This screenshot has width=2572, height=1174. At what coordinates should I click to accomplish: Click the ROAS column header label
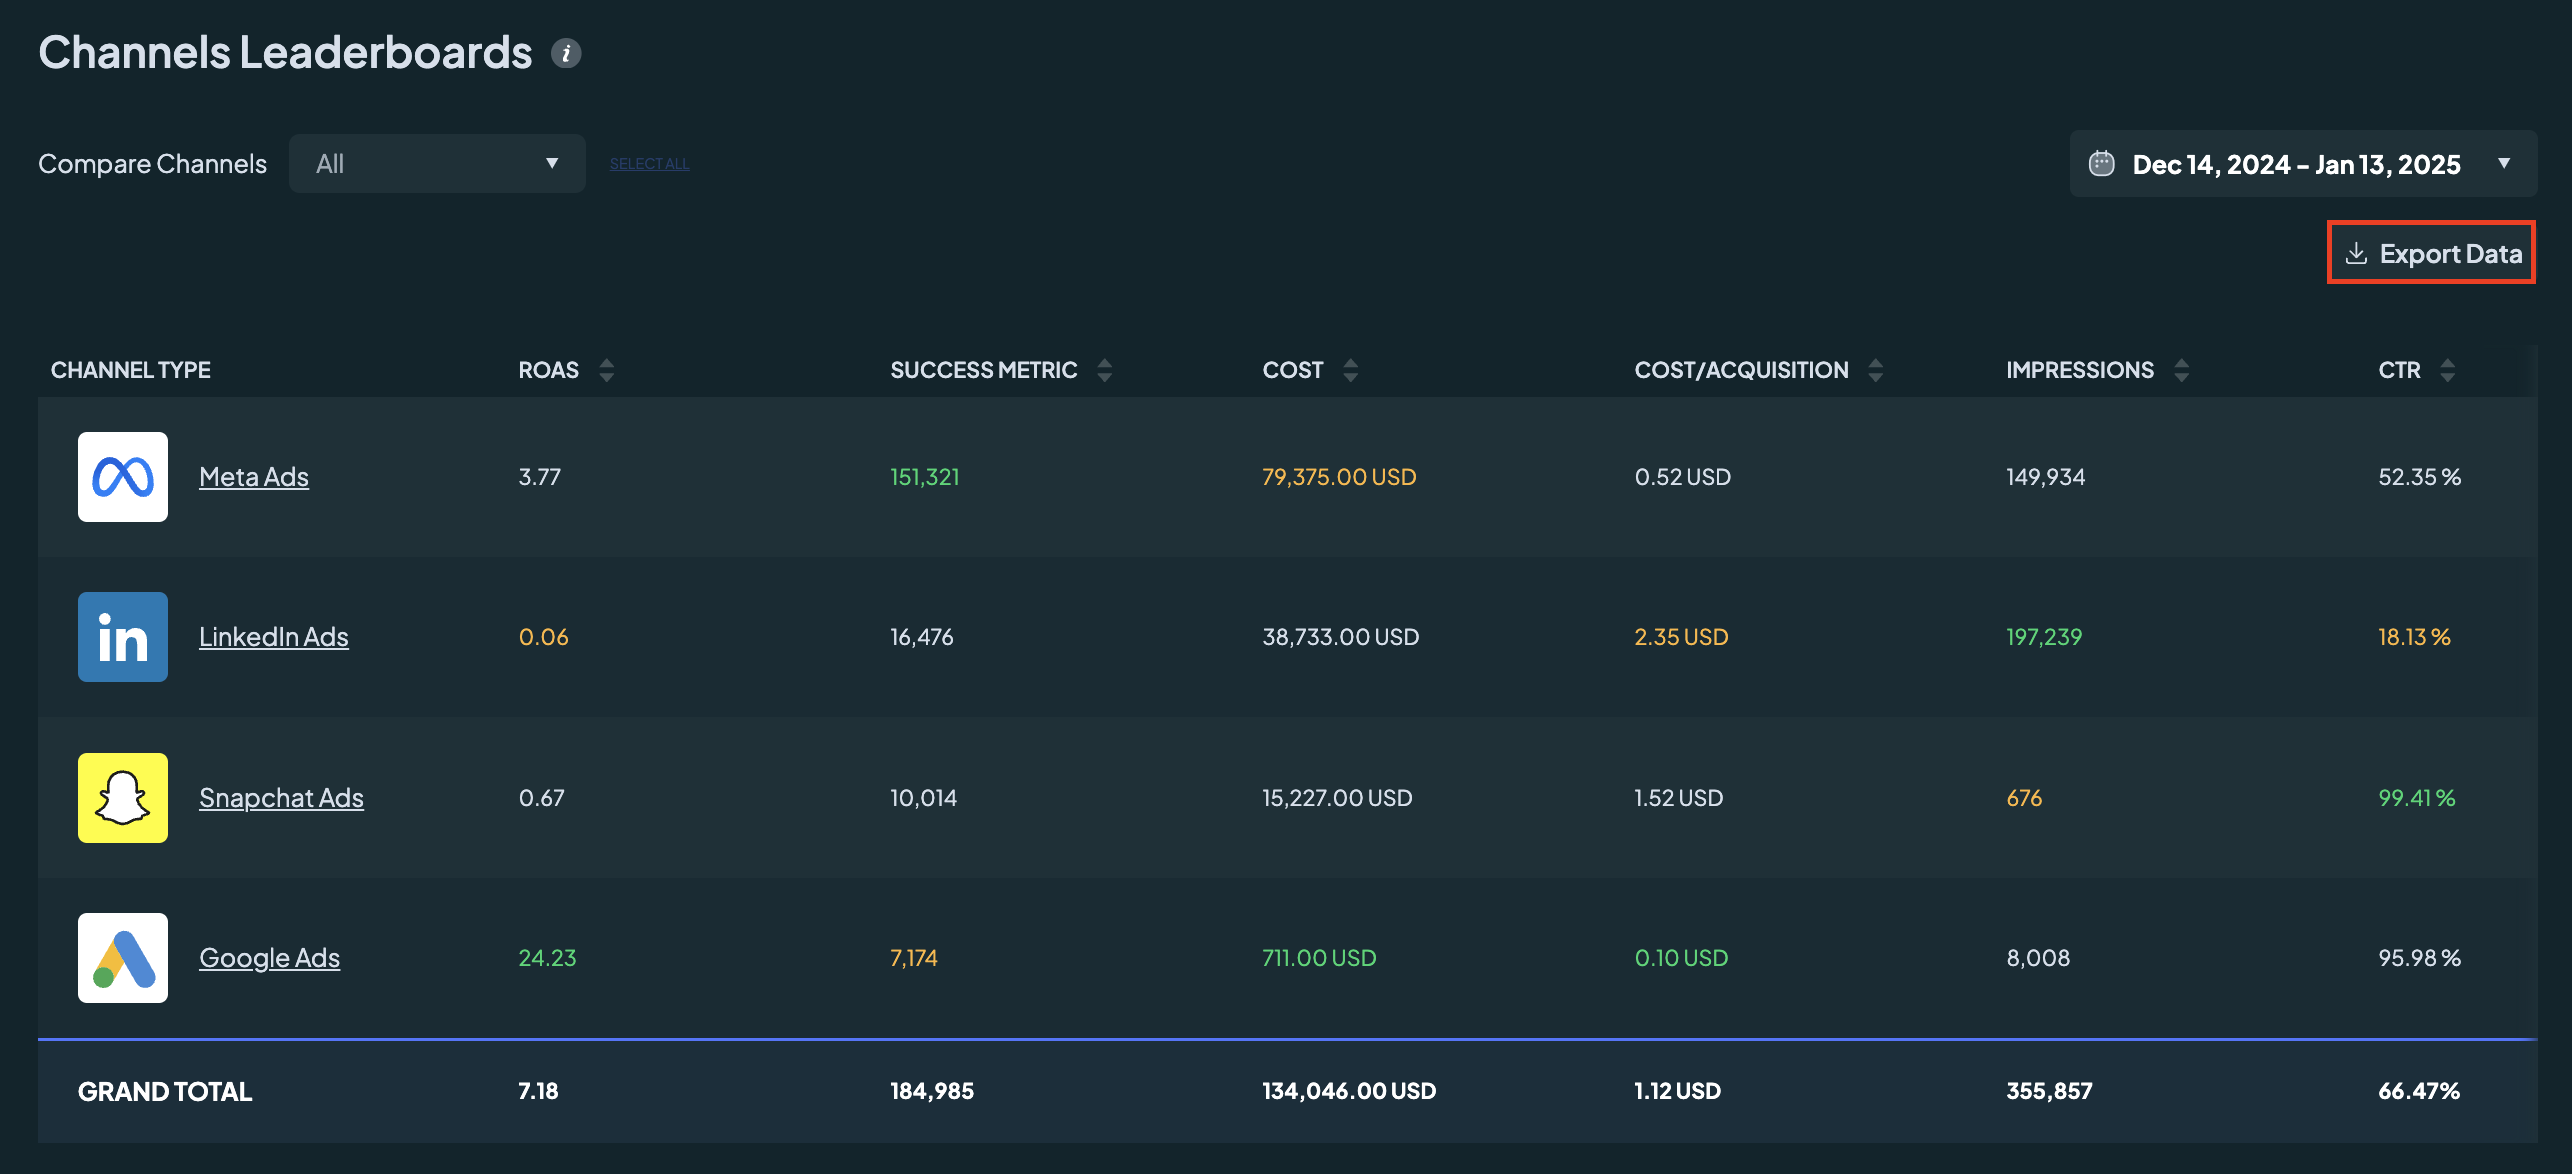click(x=548, y=370)
